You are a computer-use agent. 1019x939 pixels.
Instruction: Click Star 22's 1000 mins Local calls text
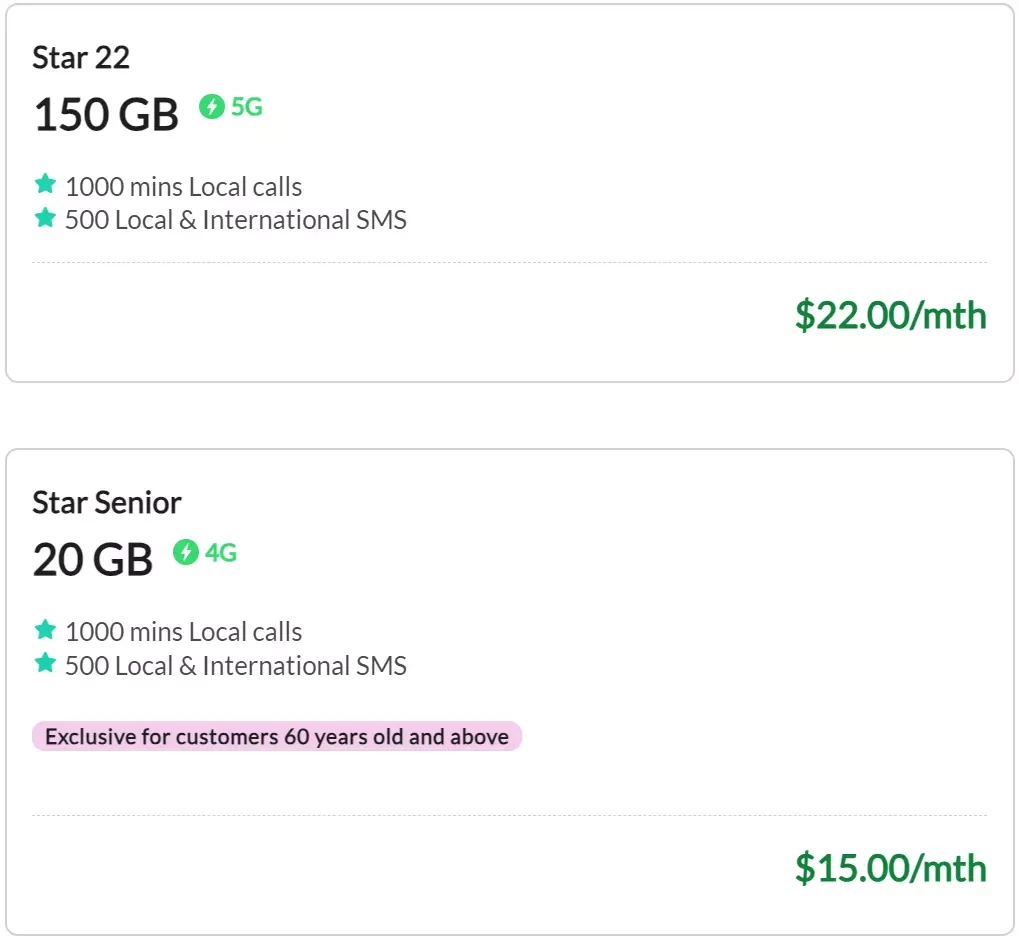click(184, 187)
